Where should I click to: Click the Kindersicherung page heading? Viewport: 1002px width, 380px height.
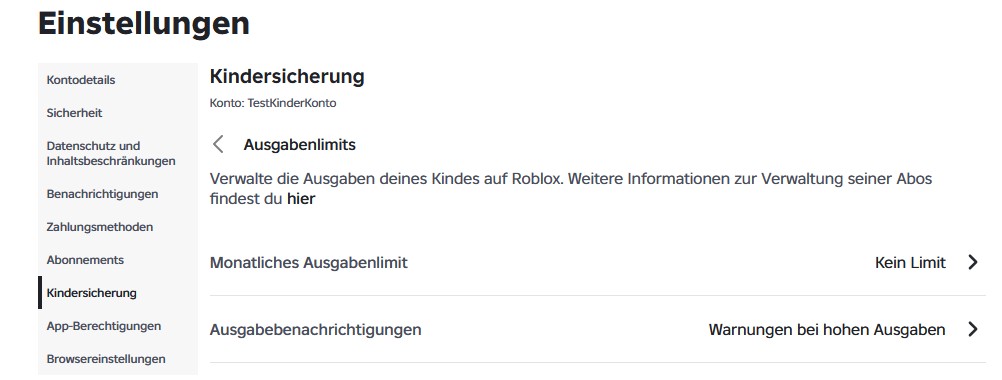tap(287, 77)
